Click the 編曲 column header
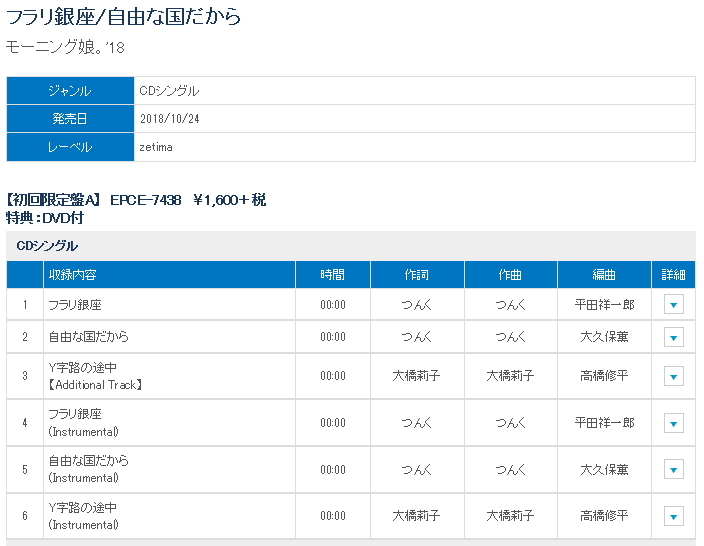 pos(604,274)
